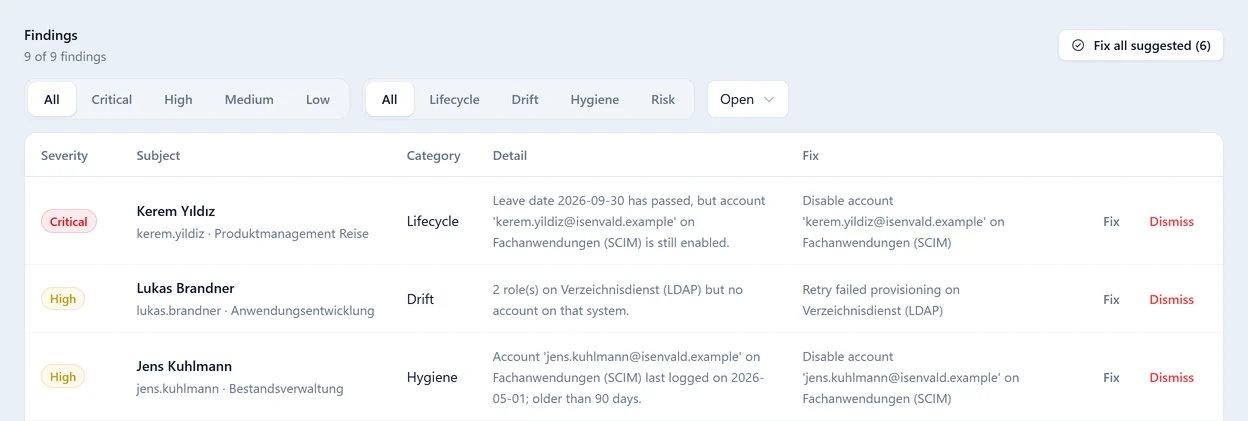Click Fix for Jens Kuhlmann finding
Image resolution: width=1248 pixels, height=421 pixels.
[1111, 378]
